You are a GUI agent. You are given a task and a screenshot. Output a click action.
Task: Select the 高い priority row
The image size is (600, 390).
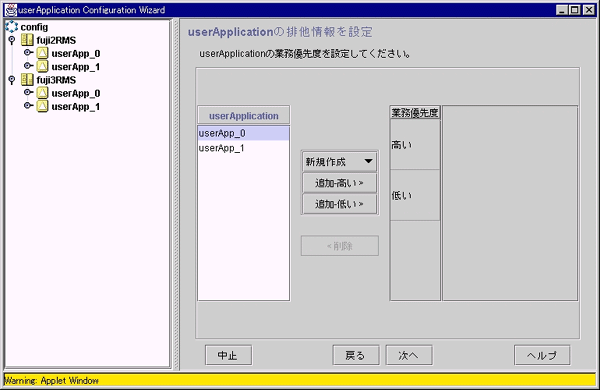coord(415,145)
